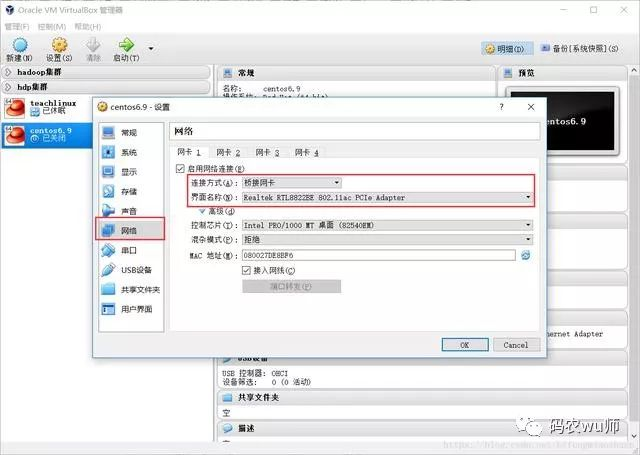
Task: Open dropdown arrow next to Start button
Action: (x=151, y=49)
